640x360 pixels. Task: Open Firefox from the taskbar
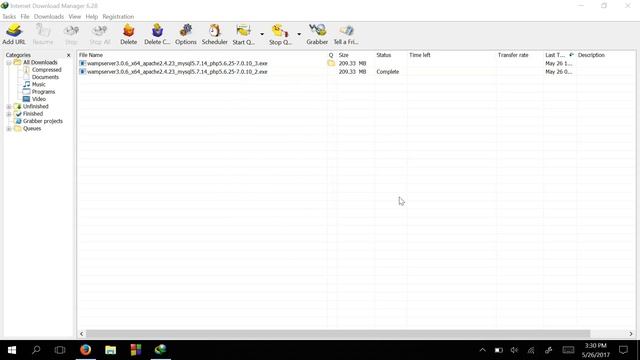[x=85, y=350]
